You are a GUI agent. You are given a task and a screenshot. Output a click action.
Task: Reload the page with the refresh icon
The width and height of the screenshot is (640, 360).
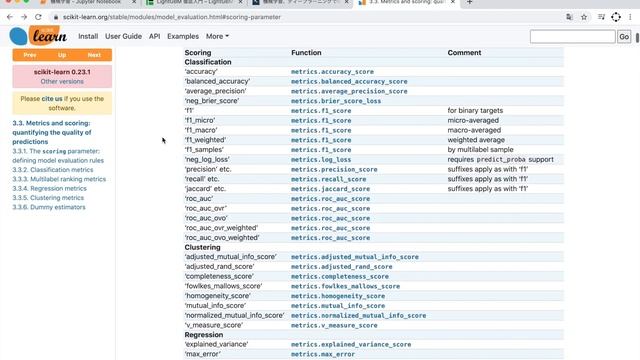38,17
